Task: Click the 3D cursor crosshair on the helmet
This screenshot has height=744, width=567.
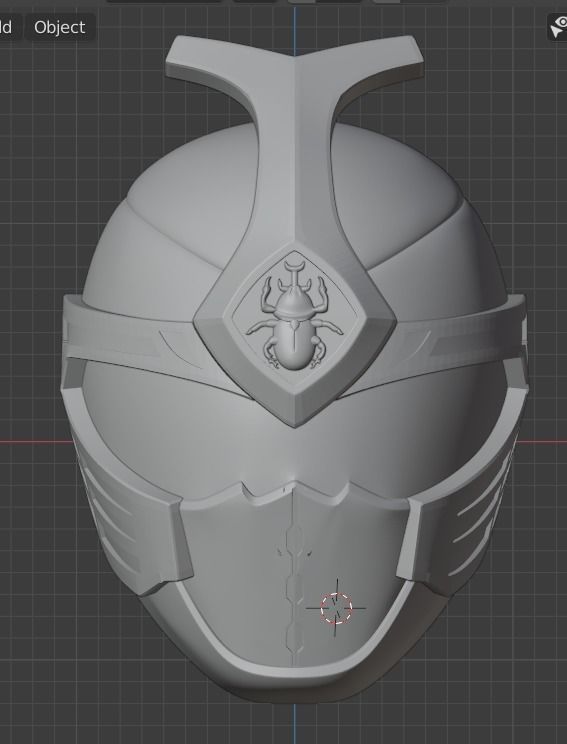Action: point(336,608)
